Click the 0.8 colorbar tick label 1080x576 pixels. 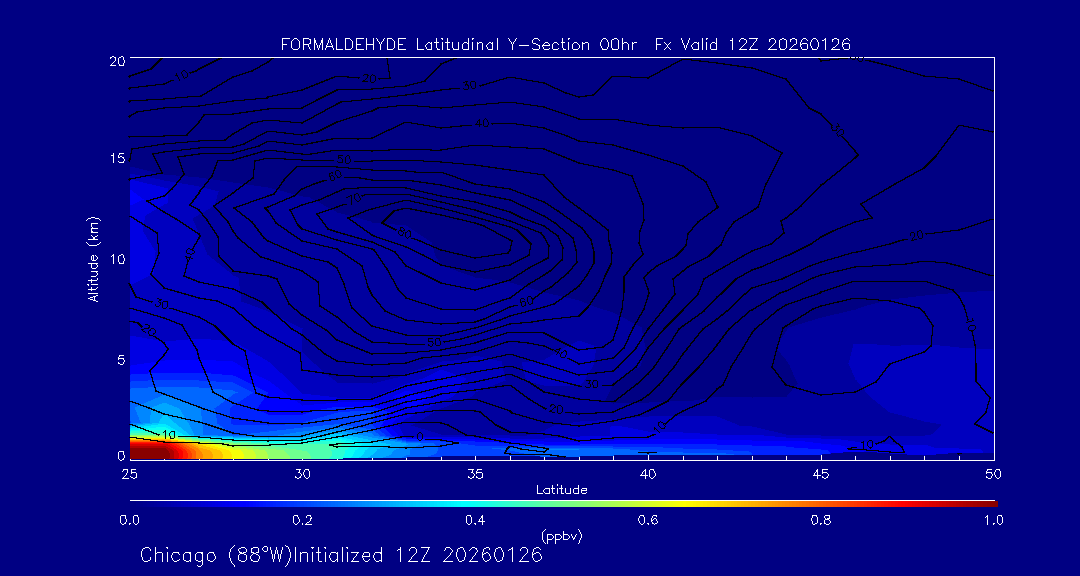pos(821,520)
